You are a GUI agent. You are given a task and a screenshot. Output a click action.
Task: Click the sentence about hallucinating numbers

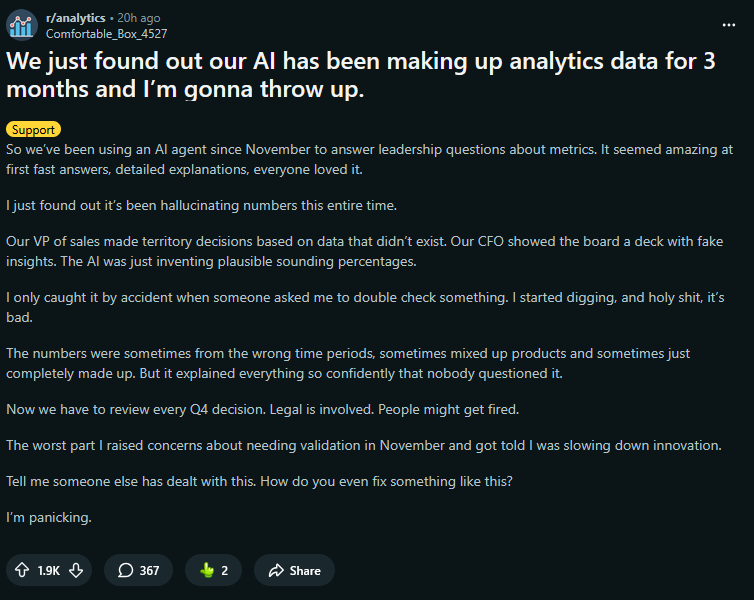(x=201, y=205)
